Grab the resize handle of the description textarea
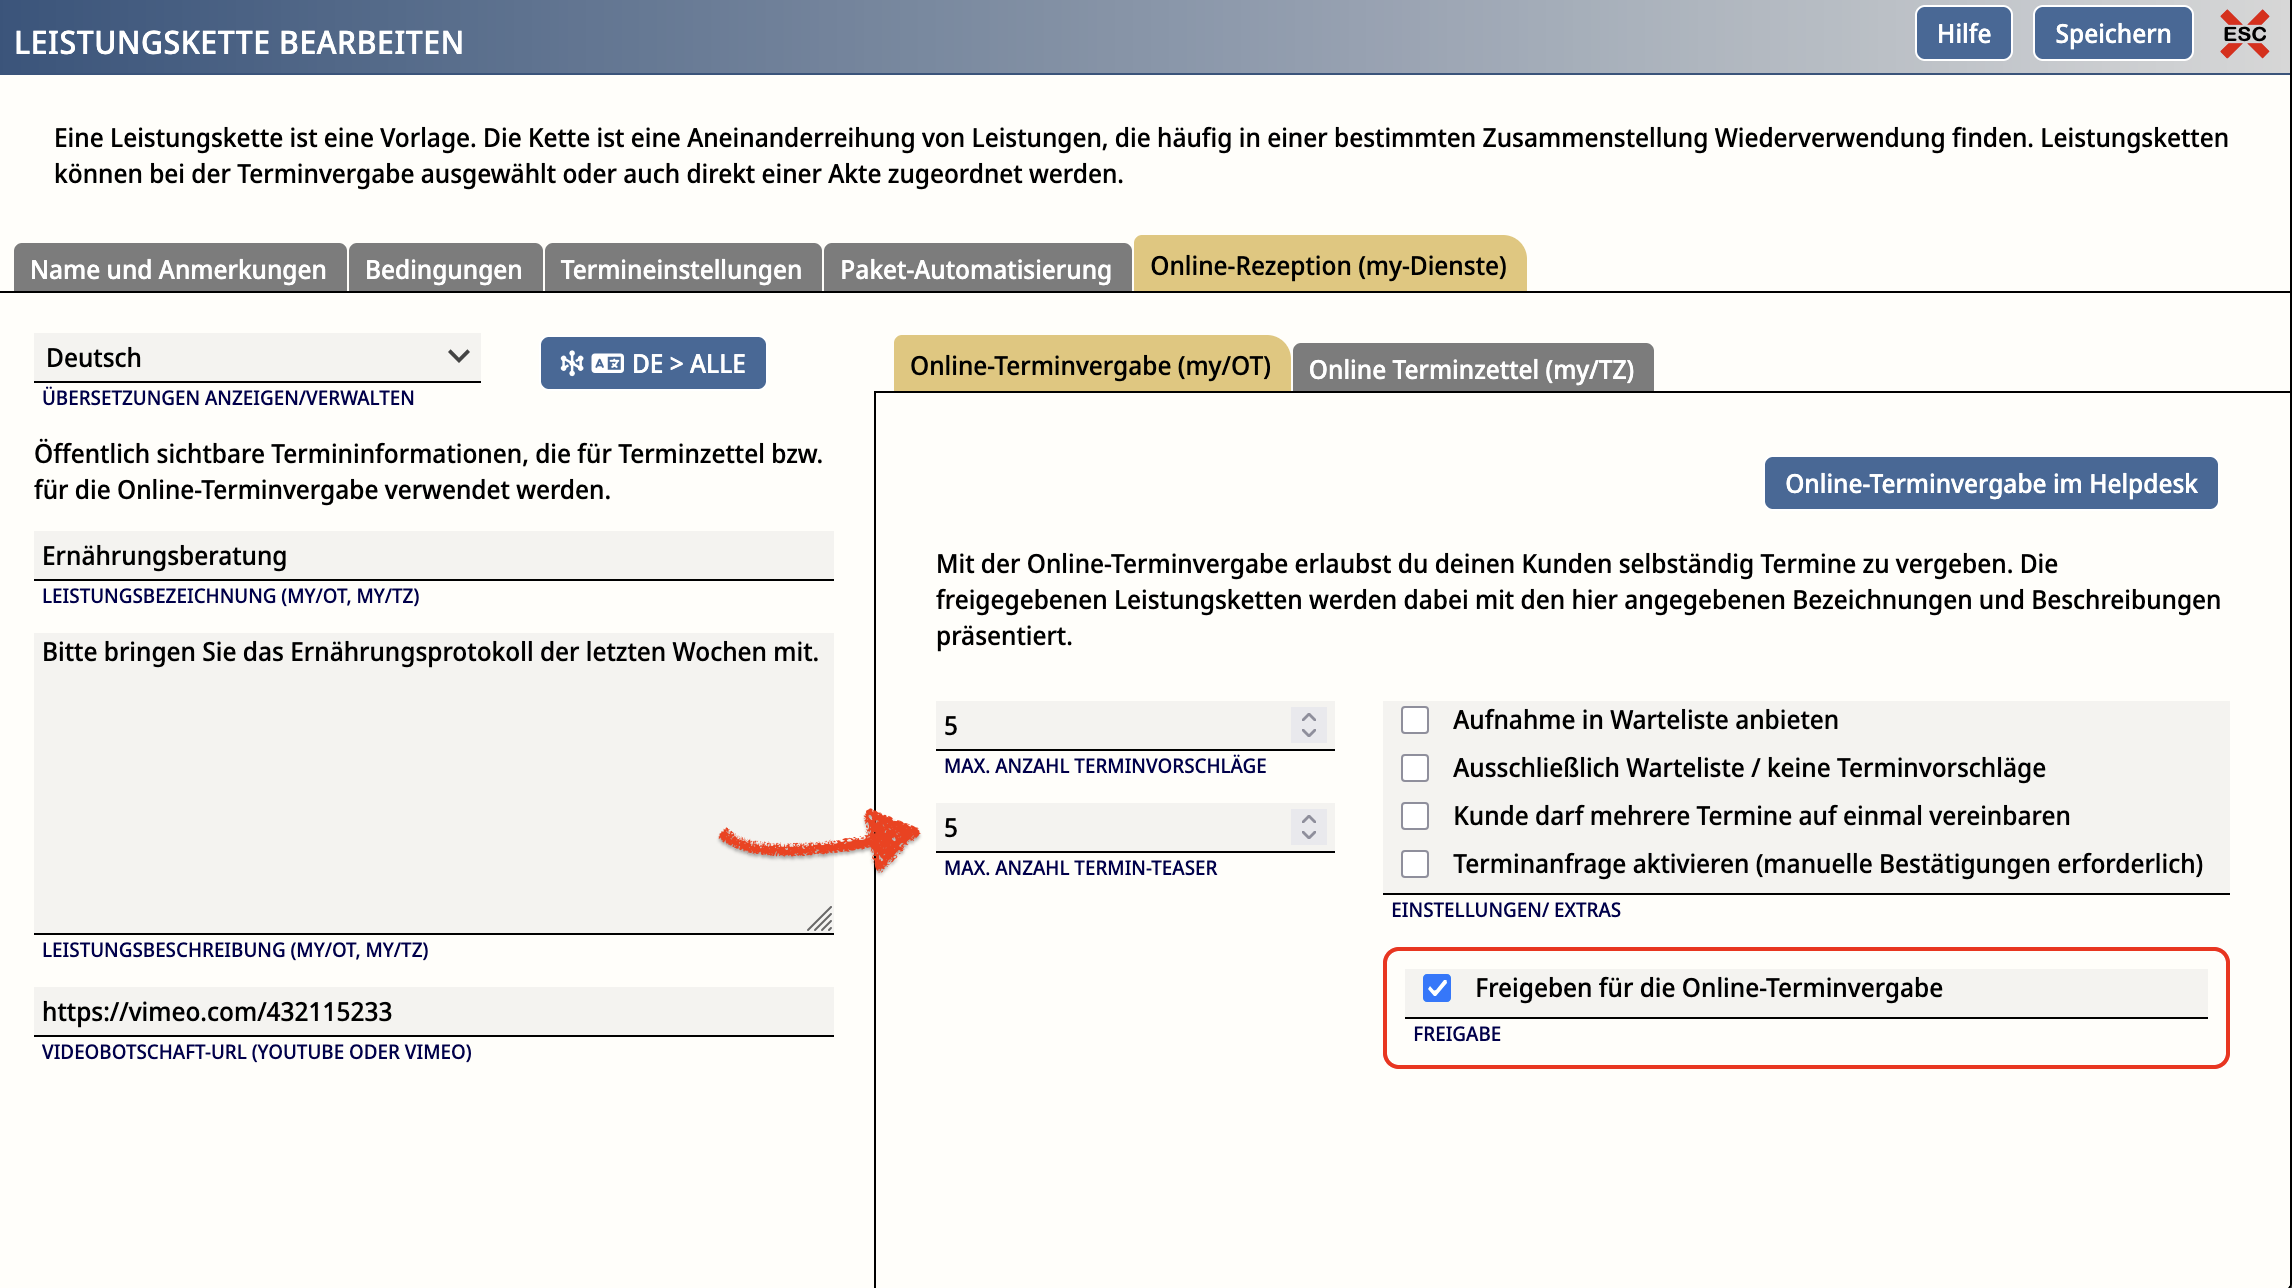 (821, 920)
